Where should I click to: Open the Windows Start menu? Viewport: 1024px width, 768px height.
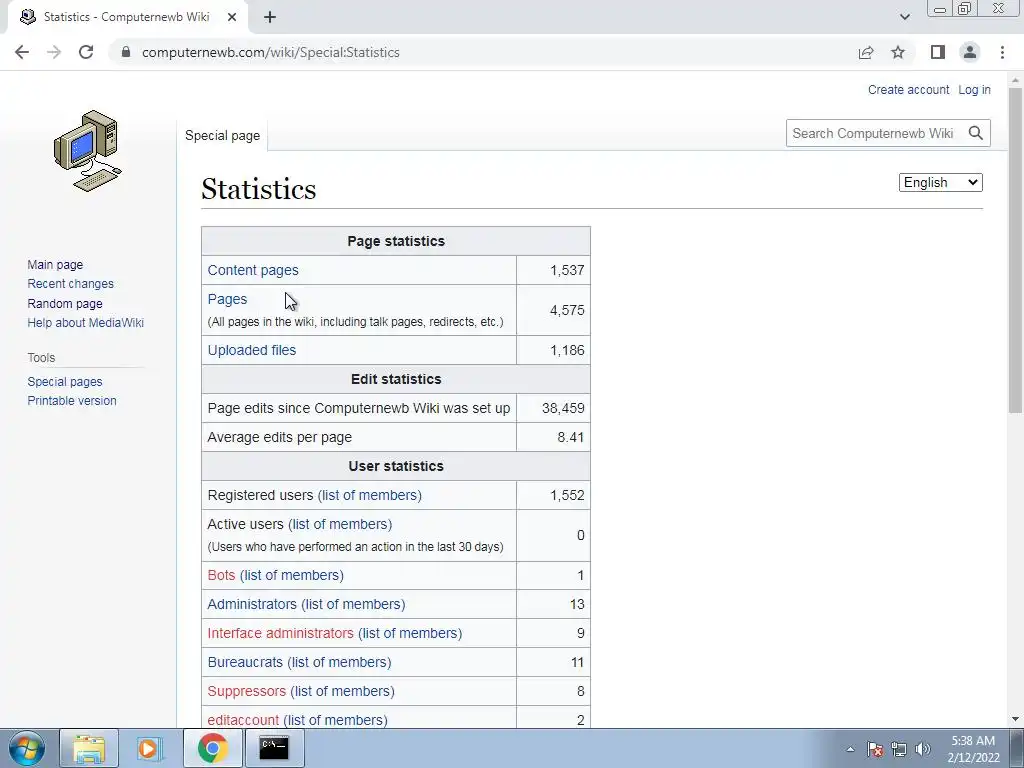(27, 748)
